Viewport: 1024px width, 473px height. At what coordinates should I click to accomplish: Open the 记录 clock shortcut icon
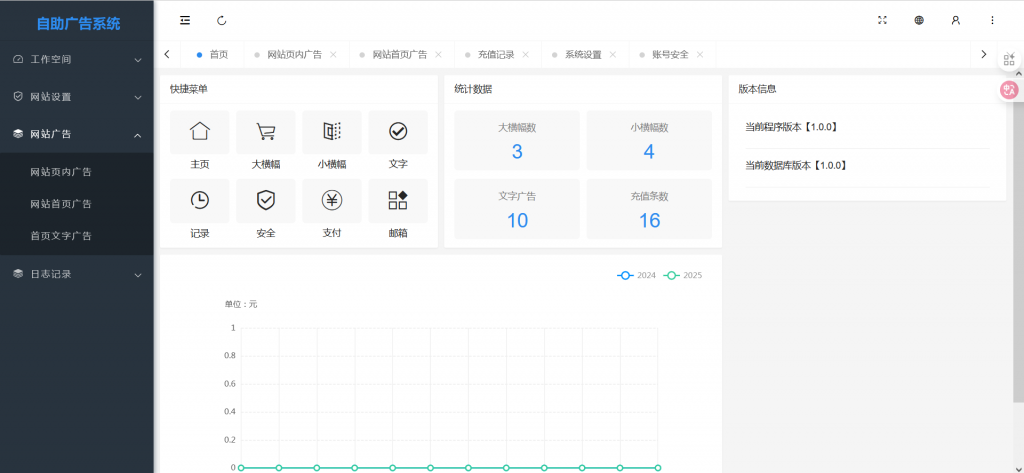[200, 201]
